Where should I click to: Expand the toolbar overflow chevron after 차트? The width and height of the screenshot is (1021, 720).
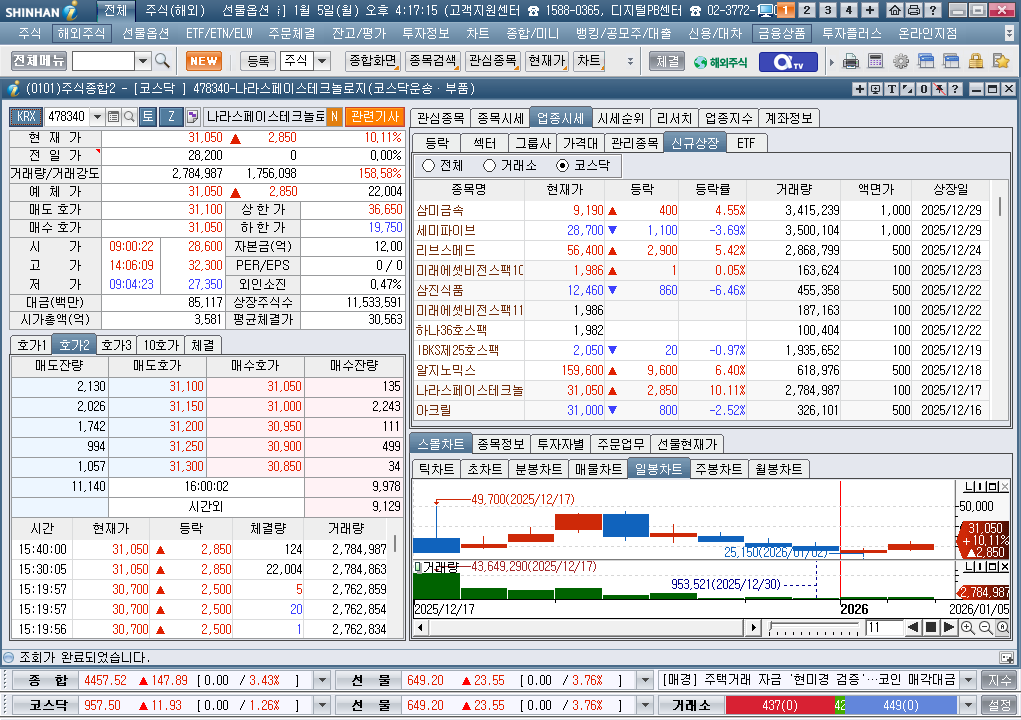pos(630,61)
